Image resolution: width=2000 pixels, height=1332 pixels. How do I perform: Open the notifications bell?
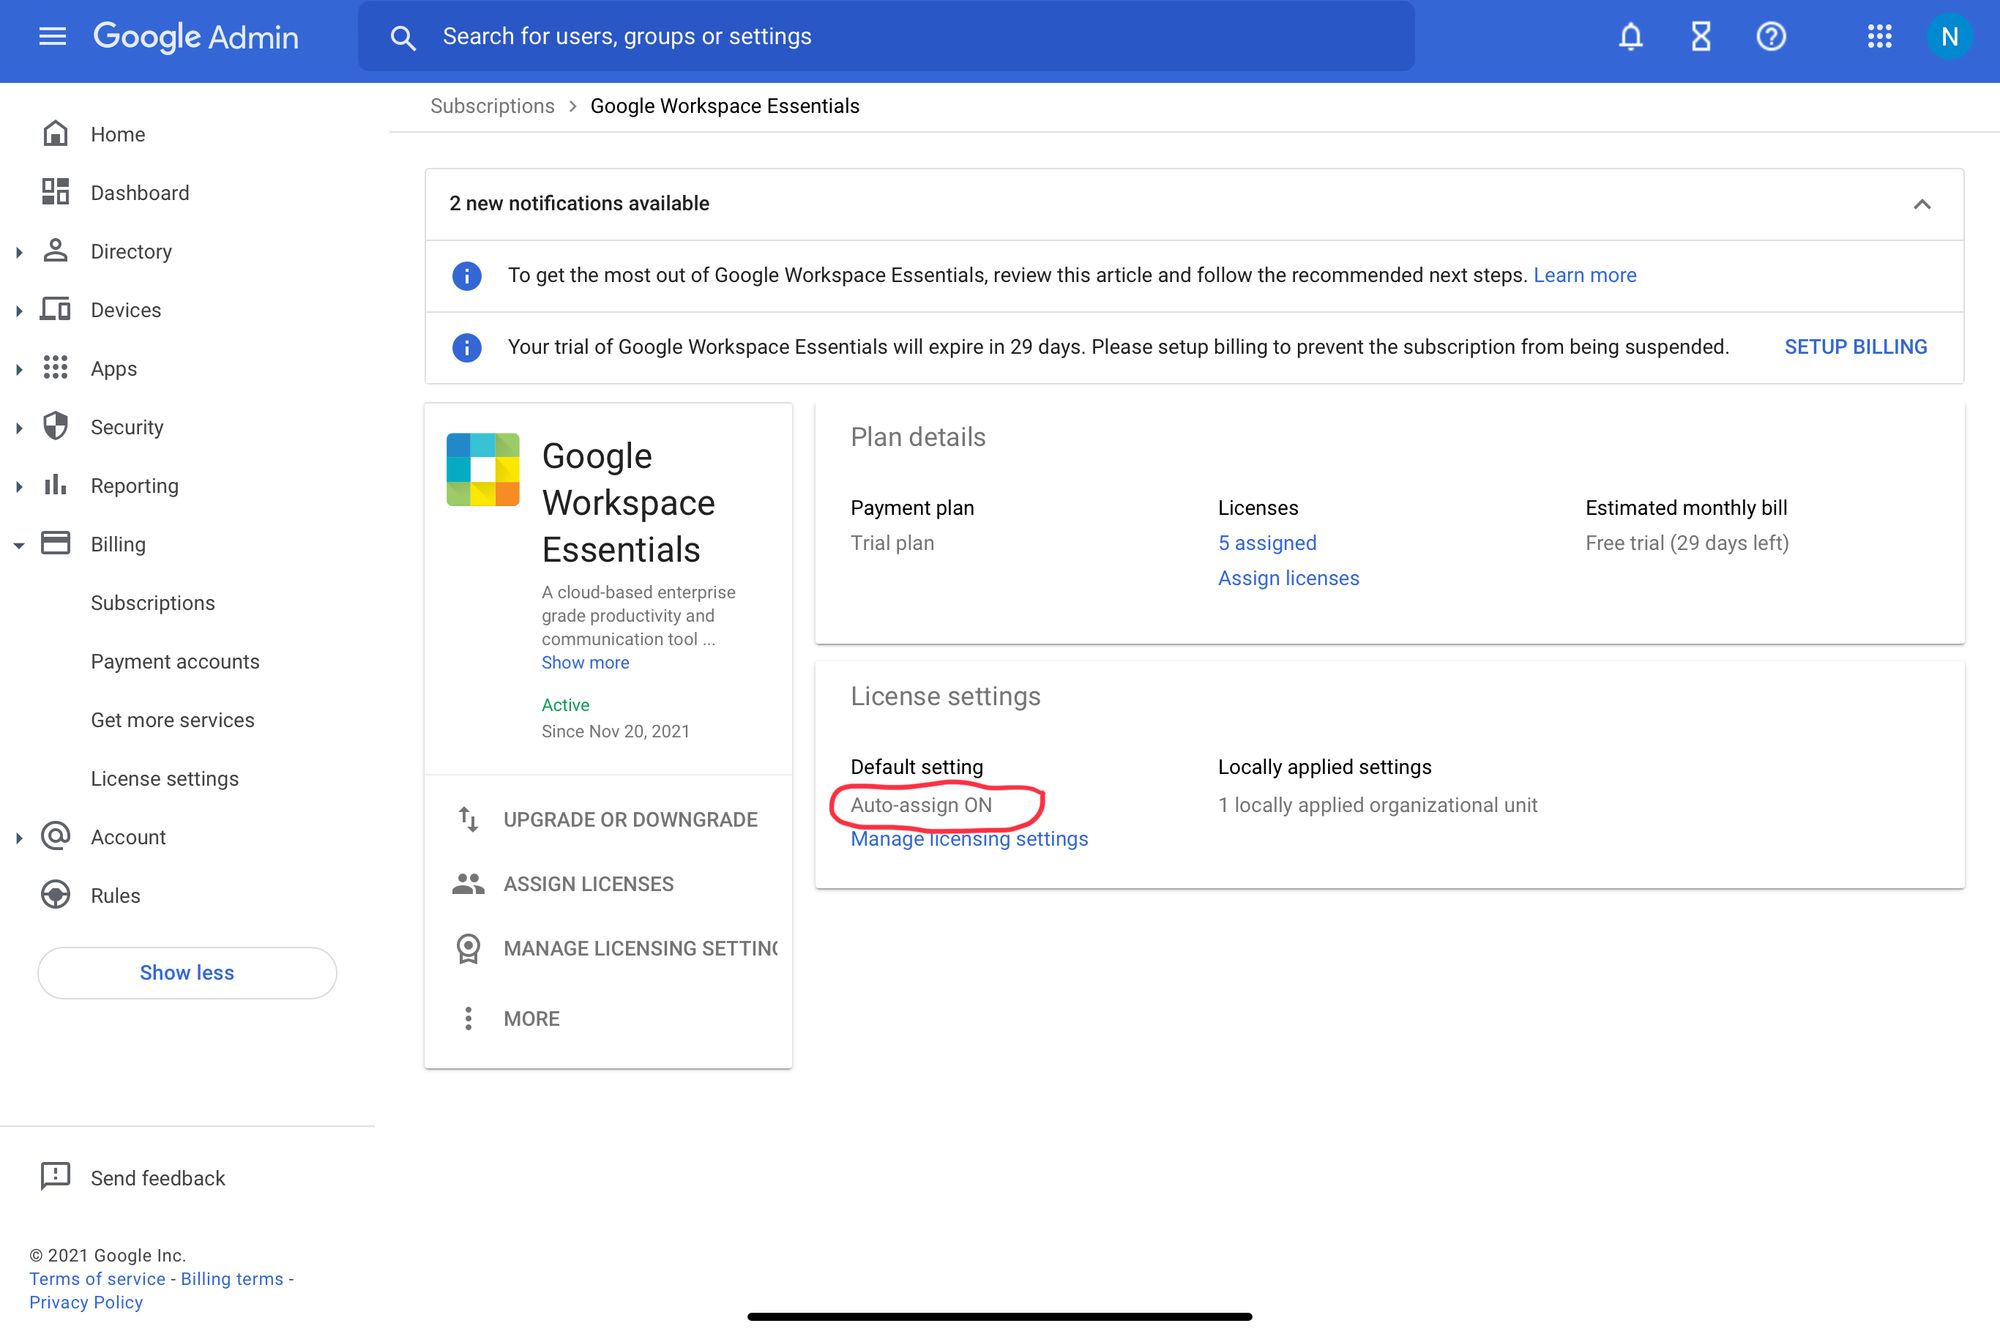coord(1631,37)
